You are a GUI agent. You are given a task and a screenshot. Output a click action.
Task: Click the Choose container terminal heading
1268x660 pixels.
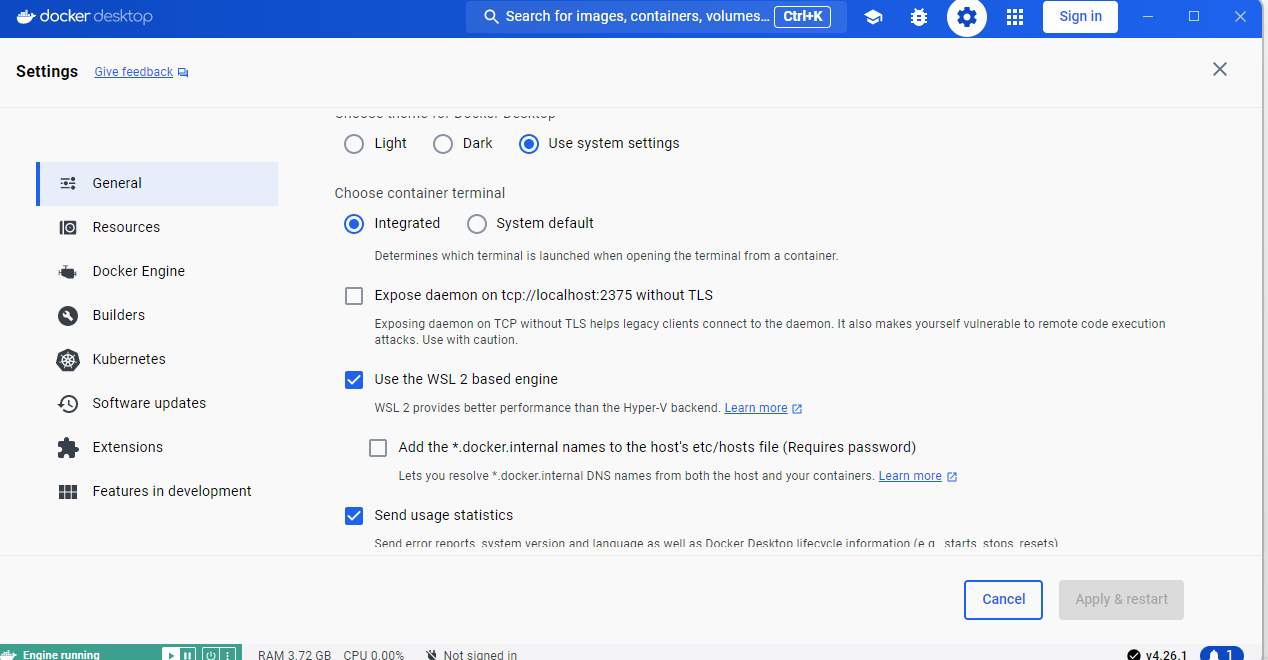(420, 194)
